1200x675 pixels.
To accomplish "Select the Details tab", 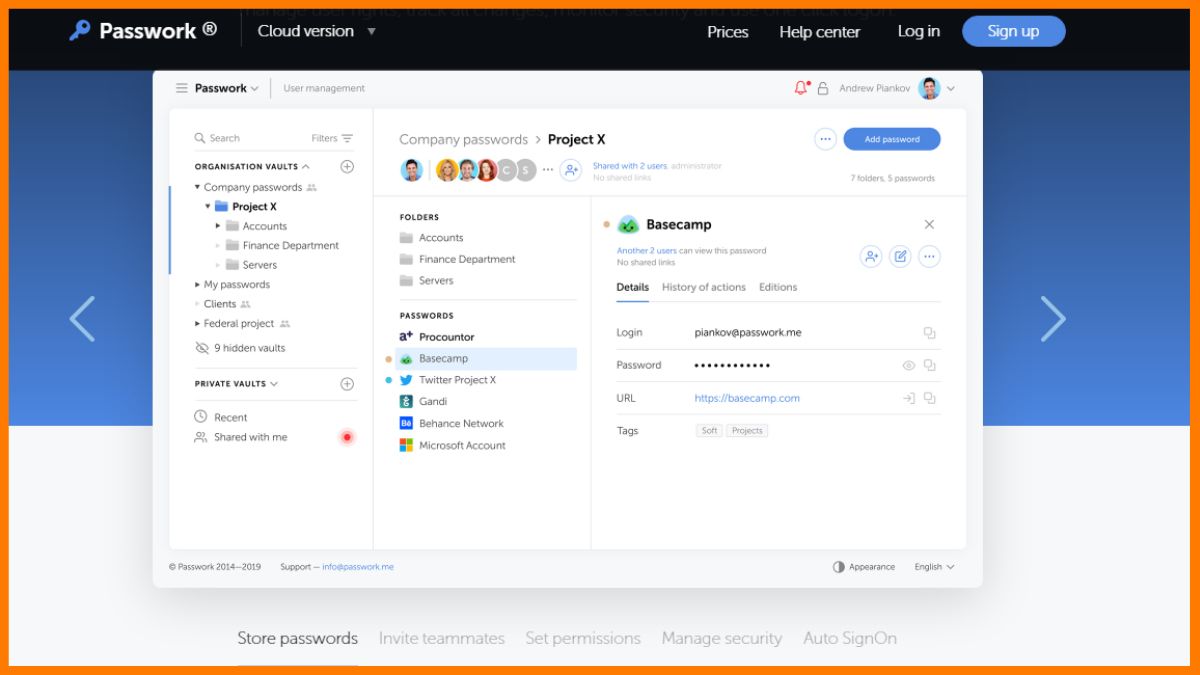I will [633, 287].
